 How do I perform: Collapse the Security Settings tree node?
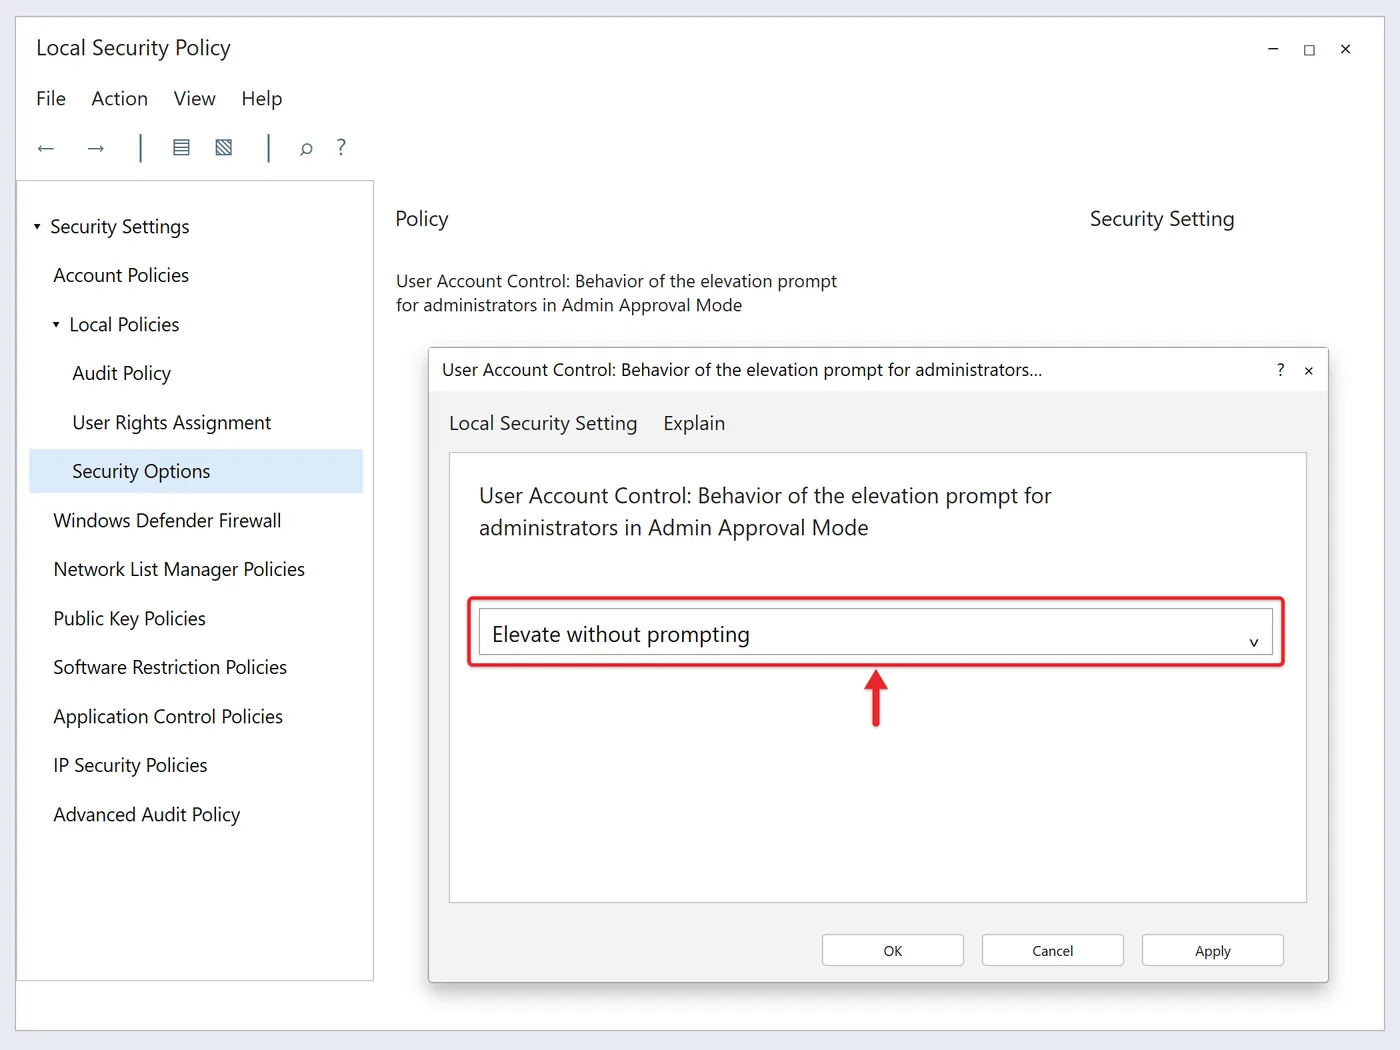coord(37,227)
